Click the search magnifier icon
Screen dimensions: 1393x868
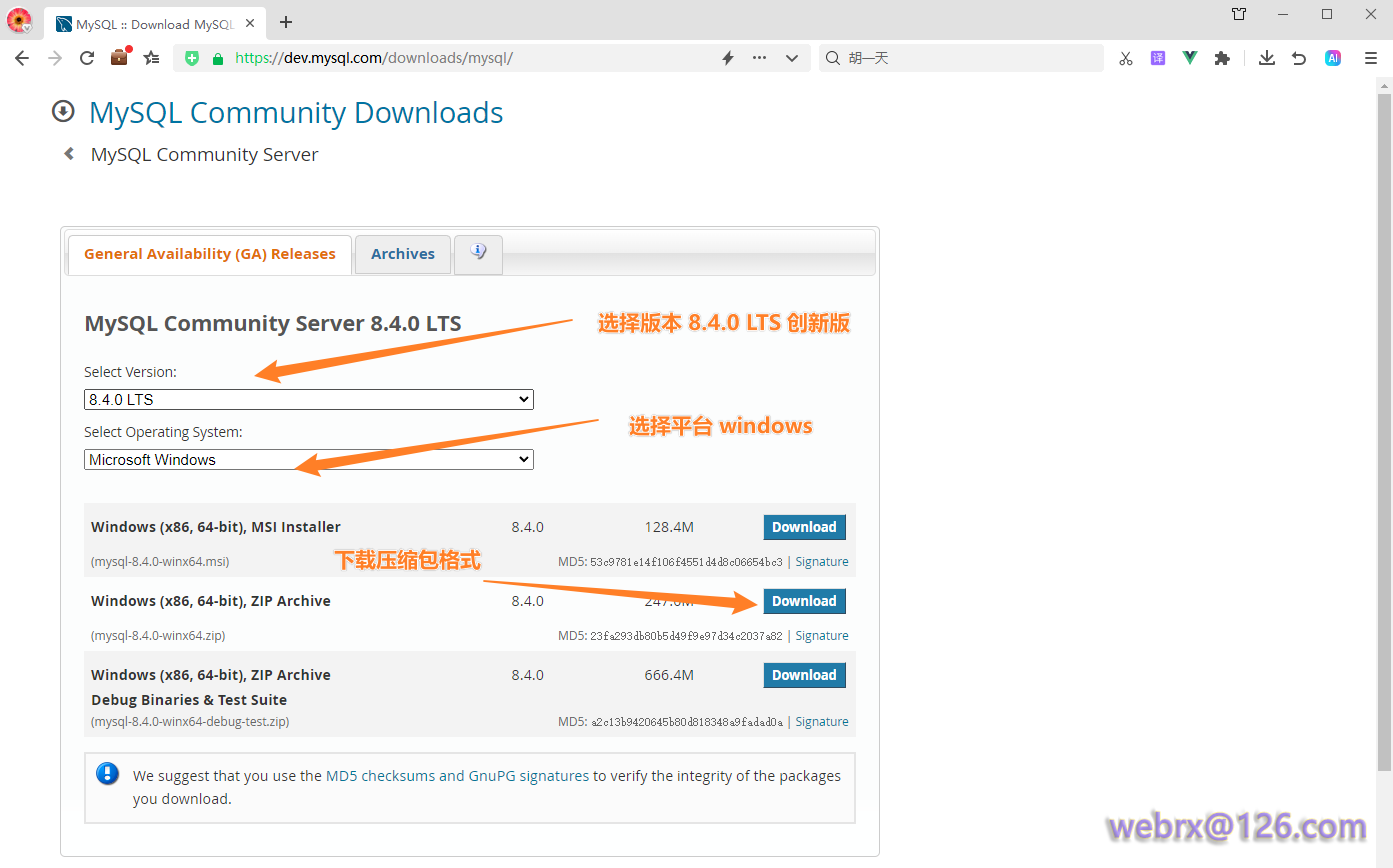click(x=833, y=58)
